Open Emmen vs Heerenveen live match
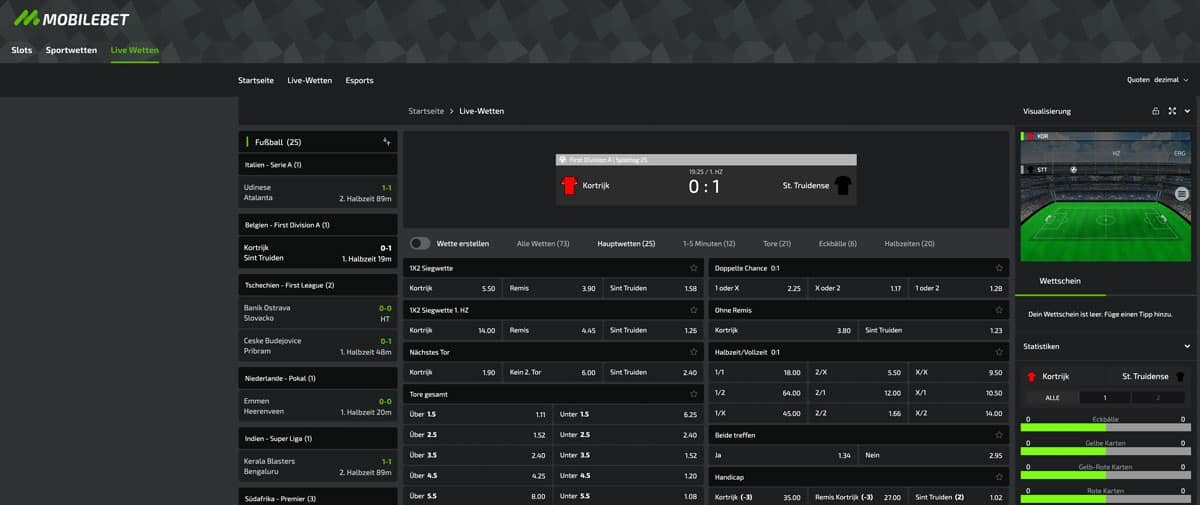Image resolution: width=1200 pixels, height=505 pixels. coord(318,406)
